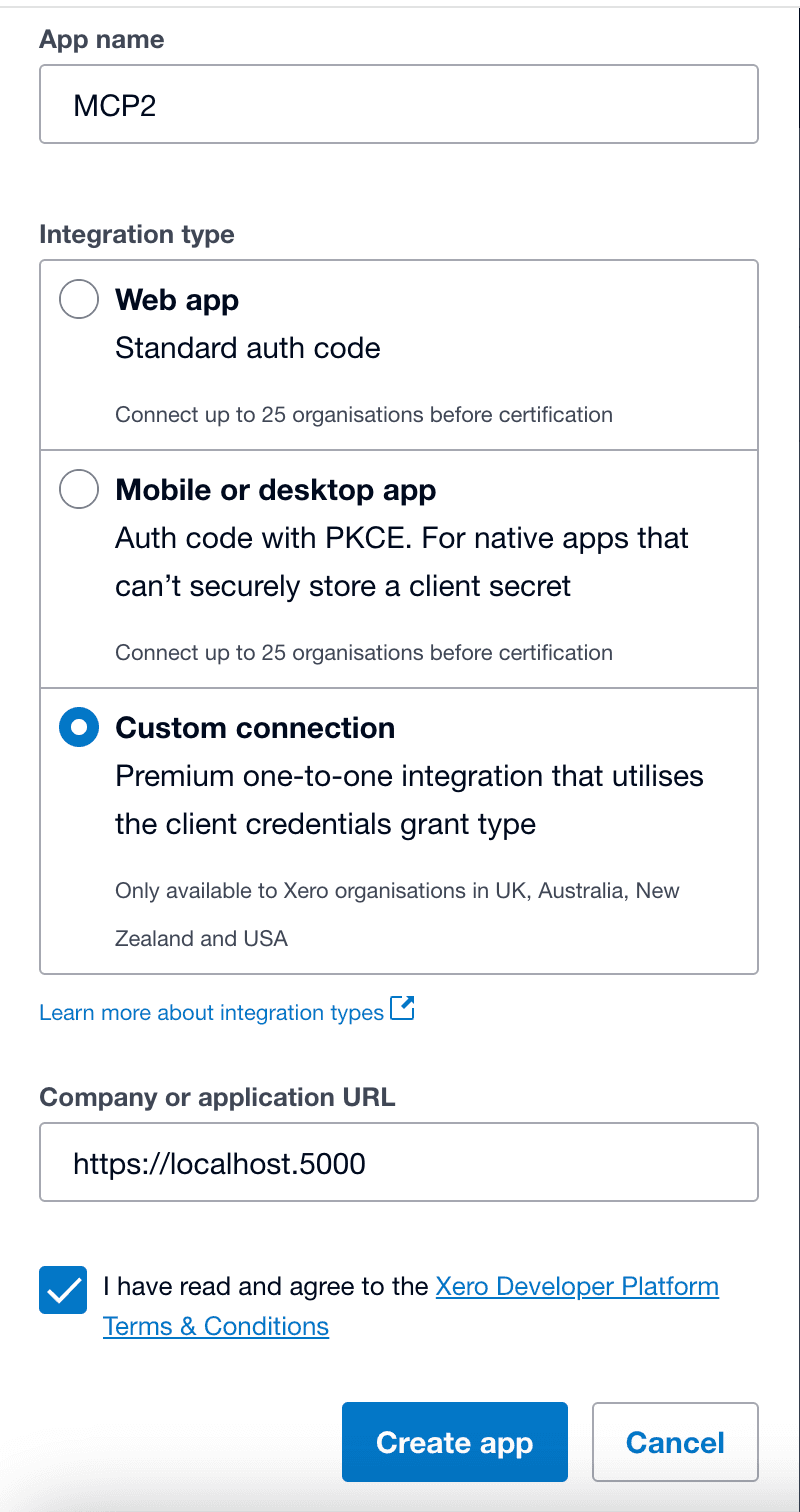Choose the Mobile or desktop app radio
Viewport: 800px width, 1512px height.
[x=79, y=490]
